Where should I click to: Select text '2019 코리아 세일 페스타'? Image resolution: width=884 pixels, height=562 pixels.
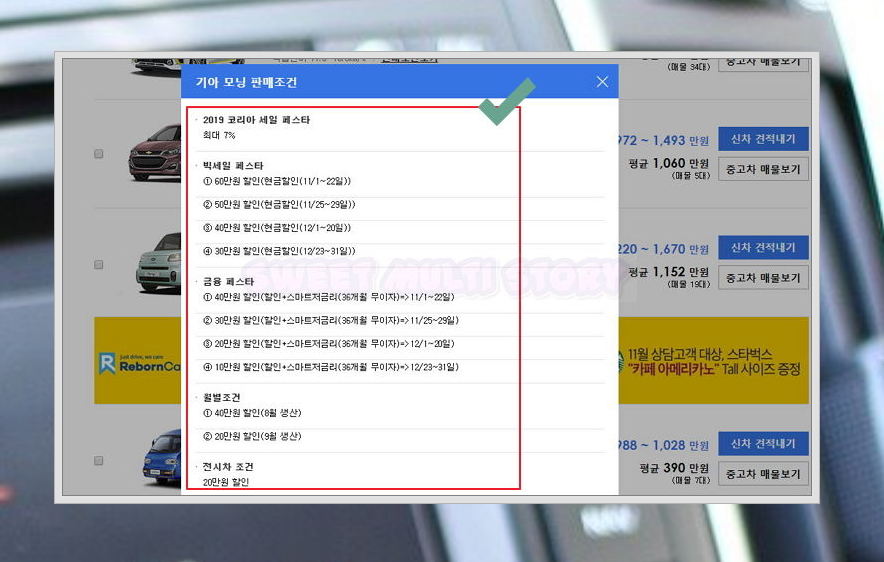256,120
